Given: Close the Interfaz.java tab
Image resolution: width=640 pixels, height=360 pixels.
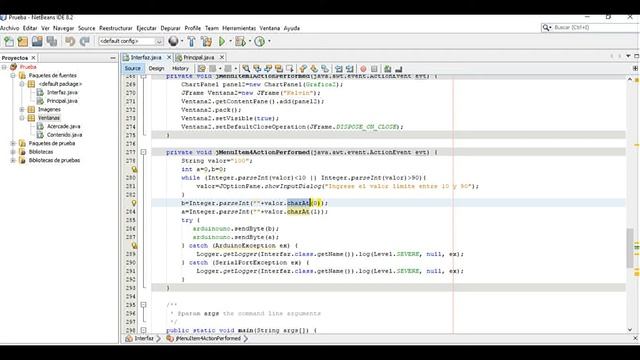Looking at the screenshot, I should tap(169, 58).
